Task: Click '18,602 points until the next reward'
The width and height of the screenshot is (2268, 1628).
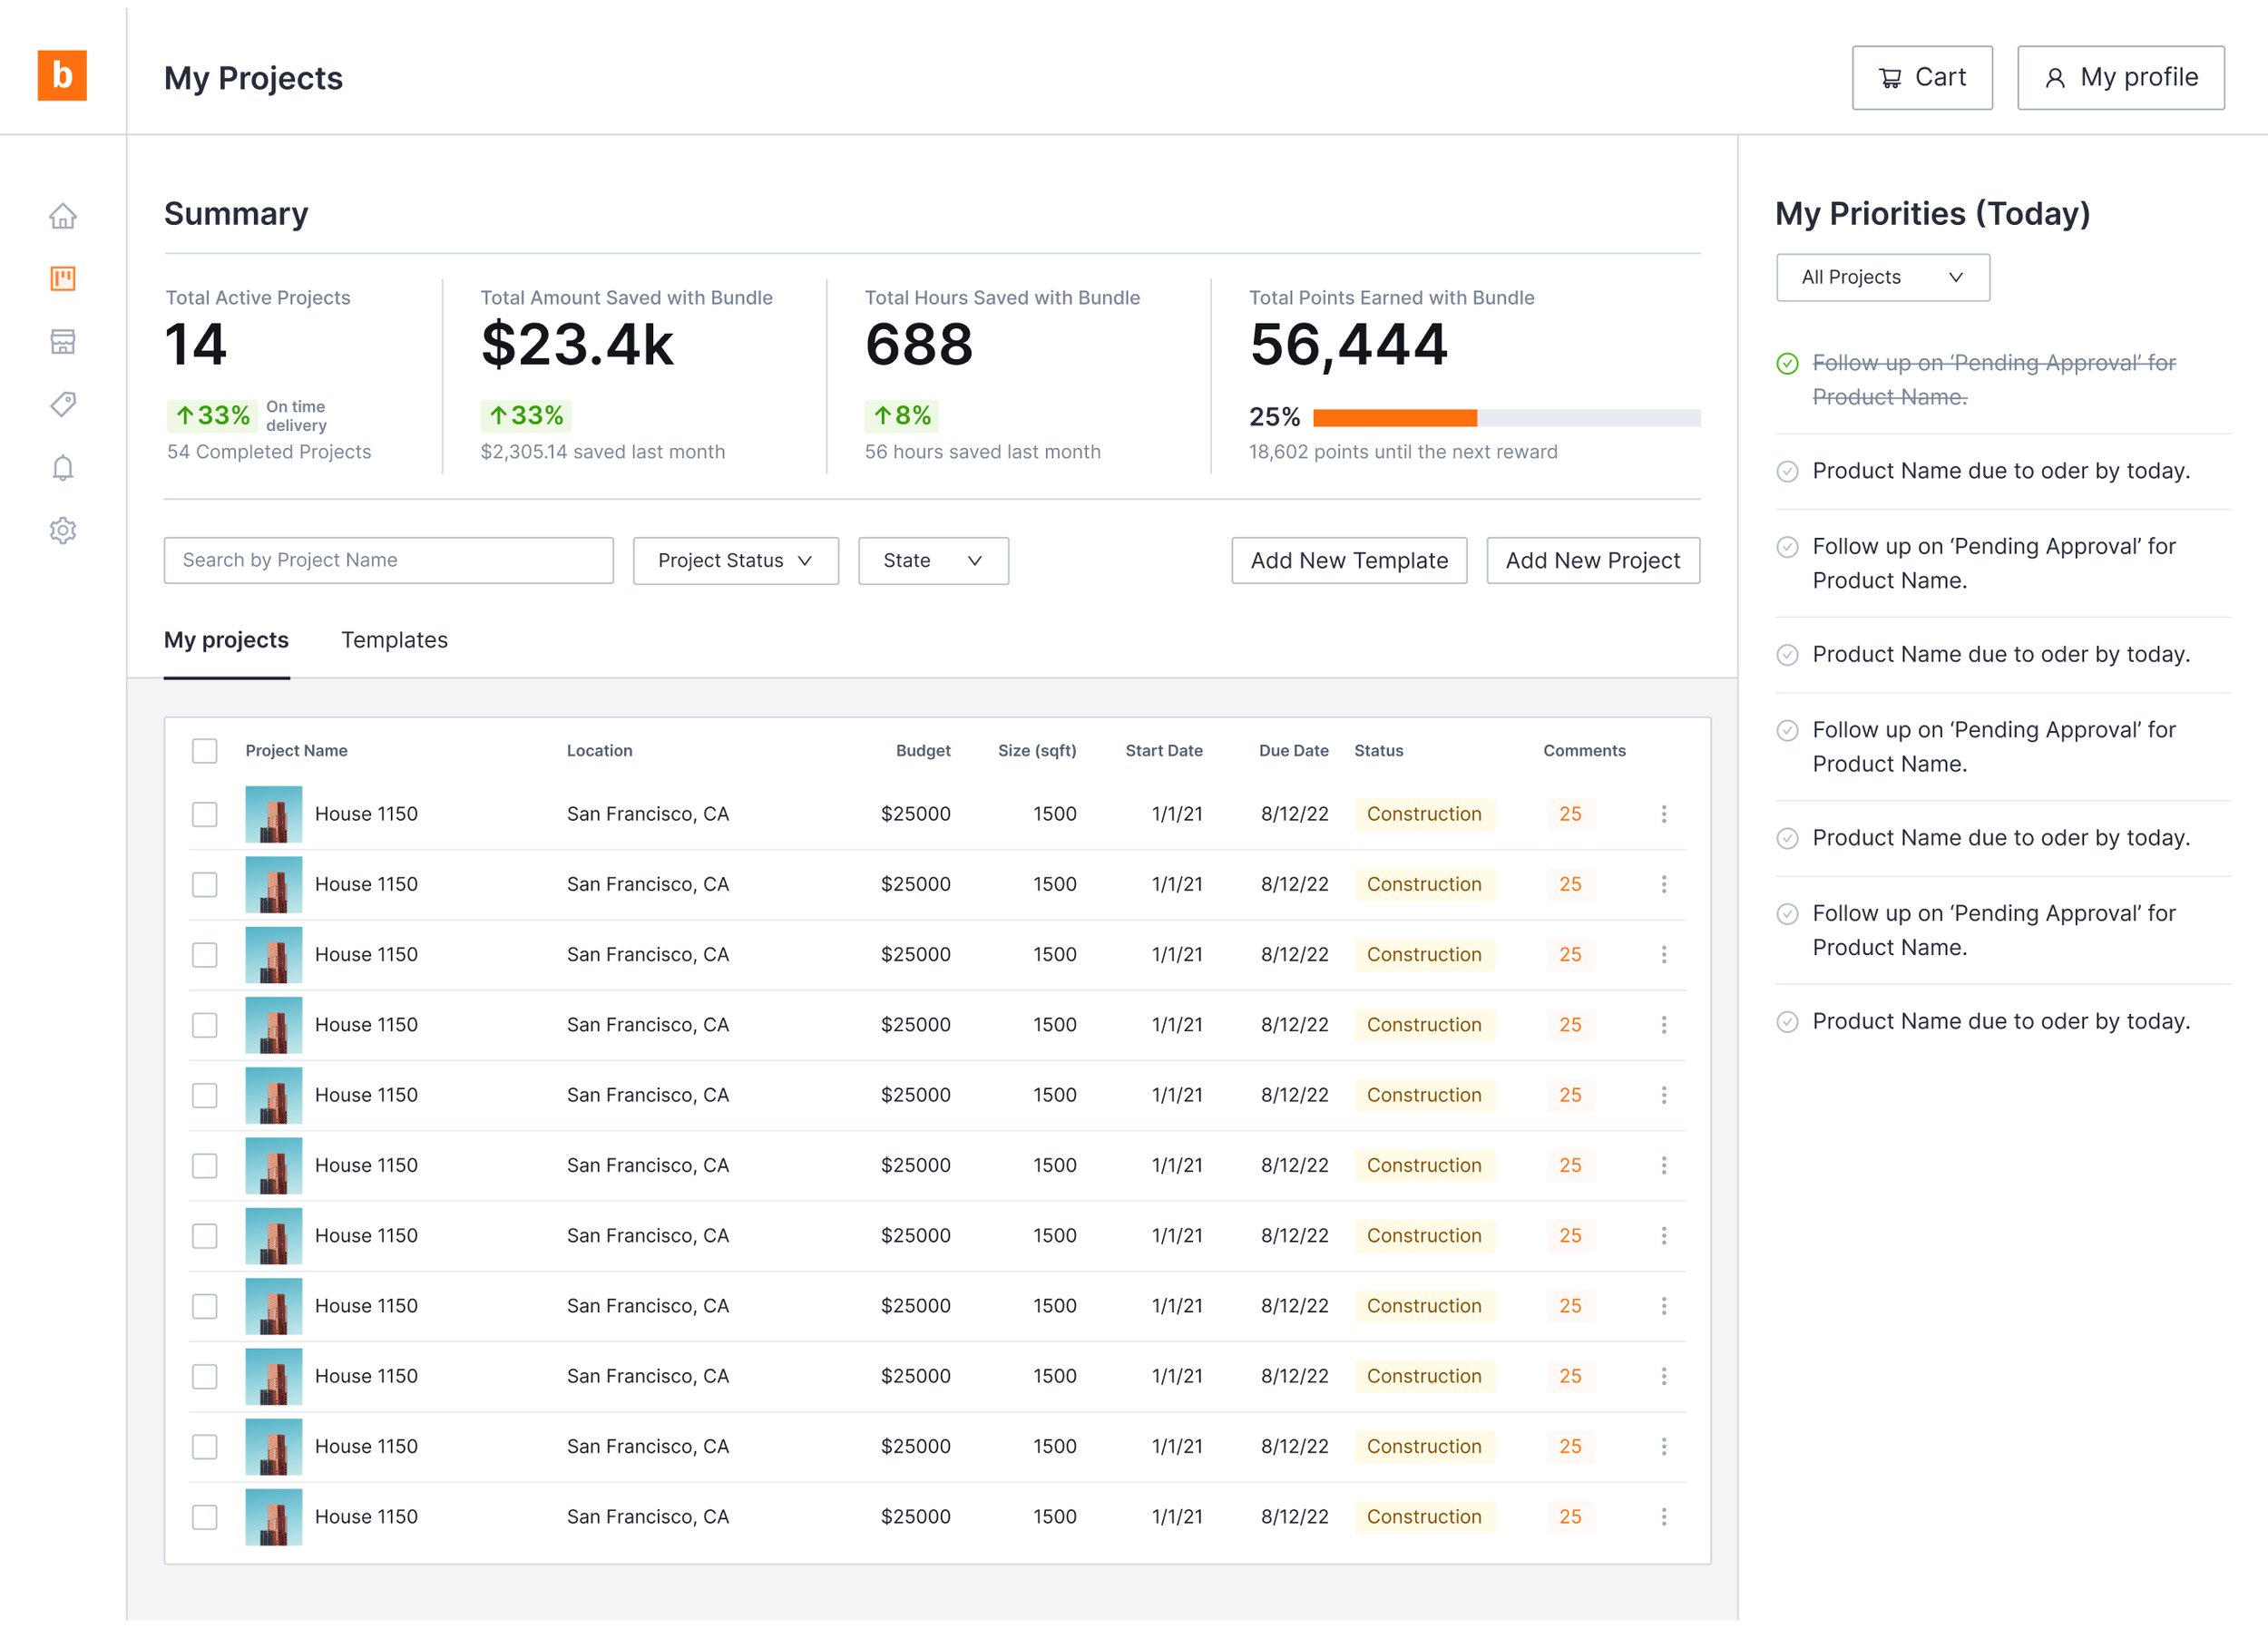Action: pos(1403,452)
